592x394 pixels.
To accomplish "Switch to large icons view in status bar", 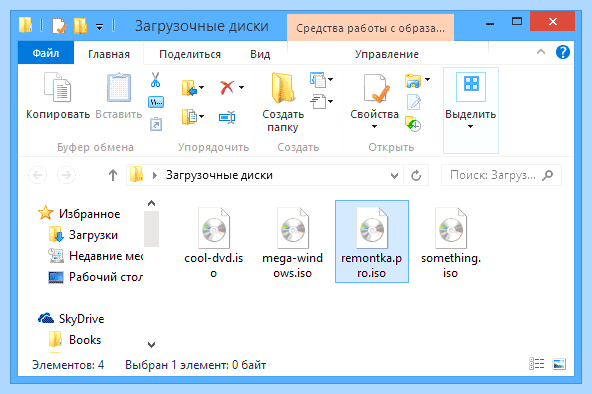I will point(559,364).
